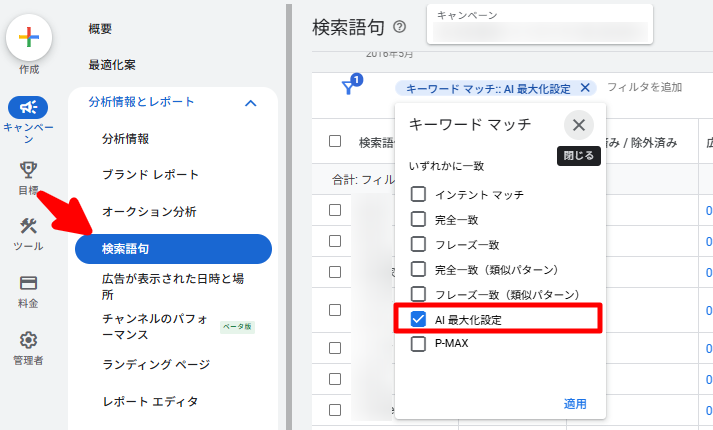Click help icon beside 検索語句 title
This screenshot has height=430, width=713.
tap(400, 27)
